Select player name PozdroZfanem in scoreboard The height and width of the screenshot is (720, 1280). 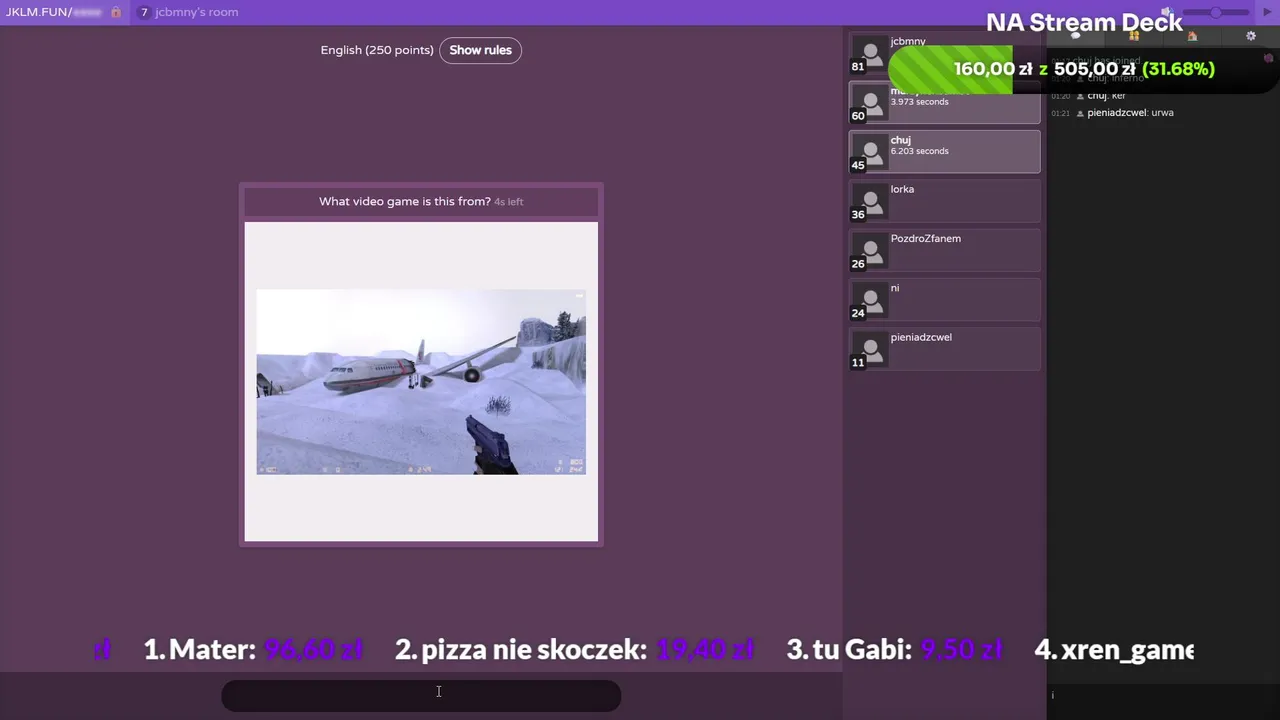(926, 238)
